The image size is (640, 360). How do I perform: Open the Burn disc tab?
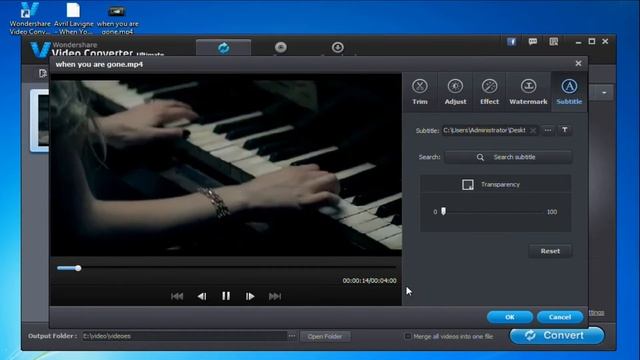tap(280, 47)
